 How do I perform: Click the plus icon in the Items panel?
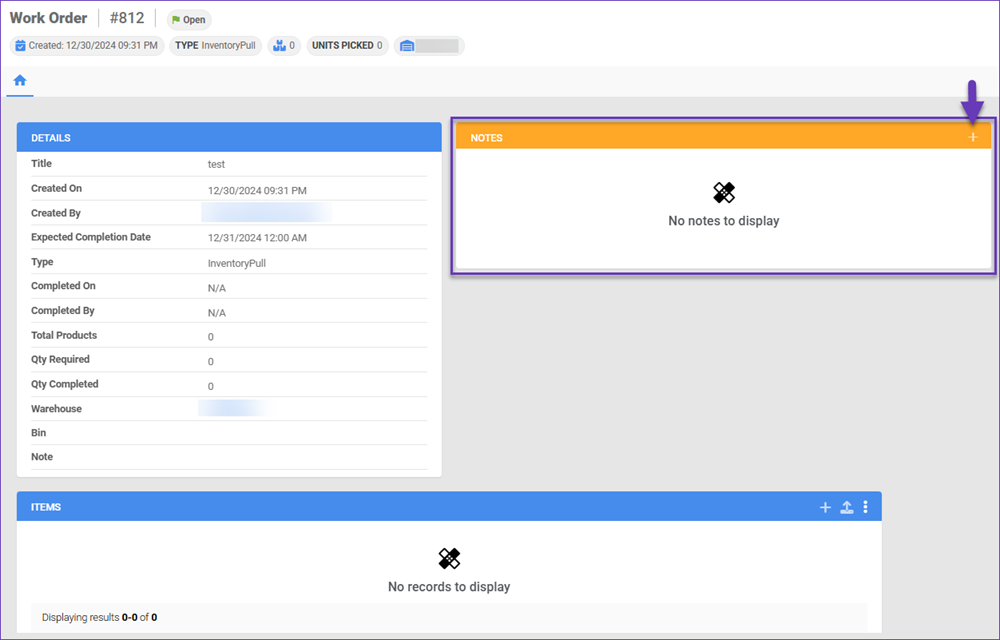coord(825,507)
